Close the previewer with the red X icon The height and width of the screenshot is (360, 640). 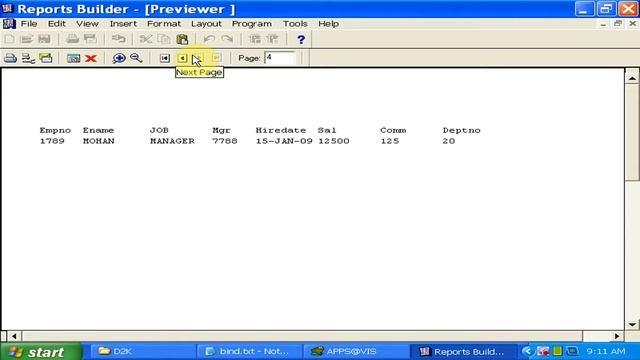pyautogui.click(x=91, y=58)
